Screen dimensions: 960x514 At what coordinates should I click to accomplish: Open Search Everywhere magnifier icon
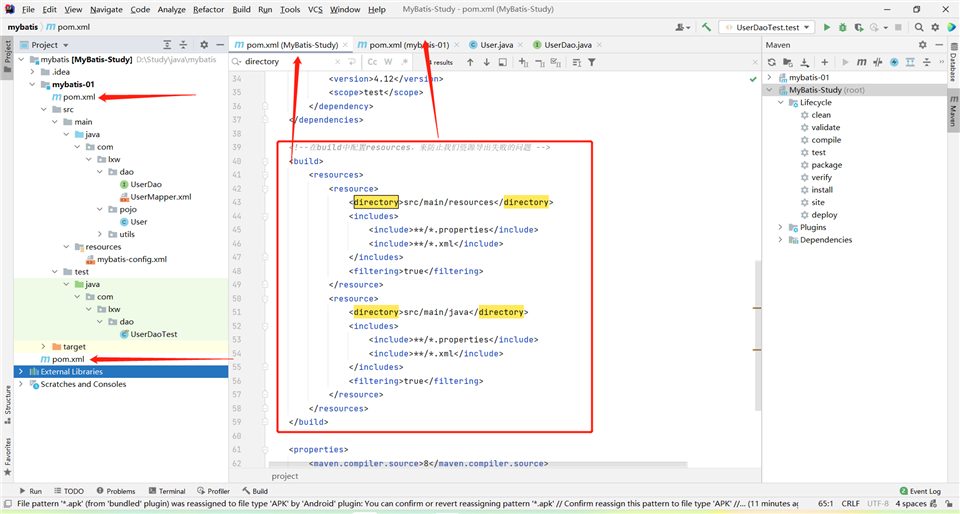919,27
